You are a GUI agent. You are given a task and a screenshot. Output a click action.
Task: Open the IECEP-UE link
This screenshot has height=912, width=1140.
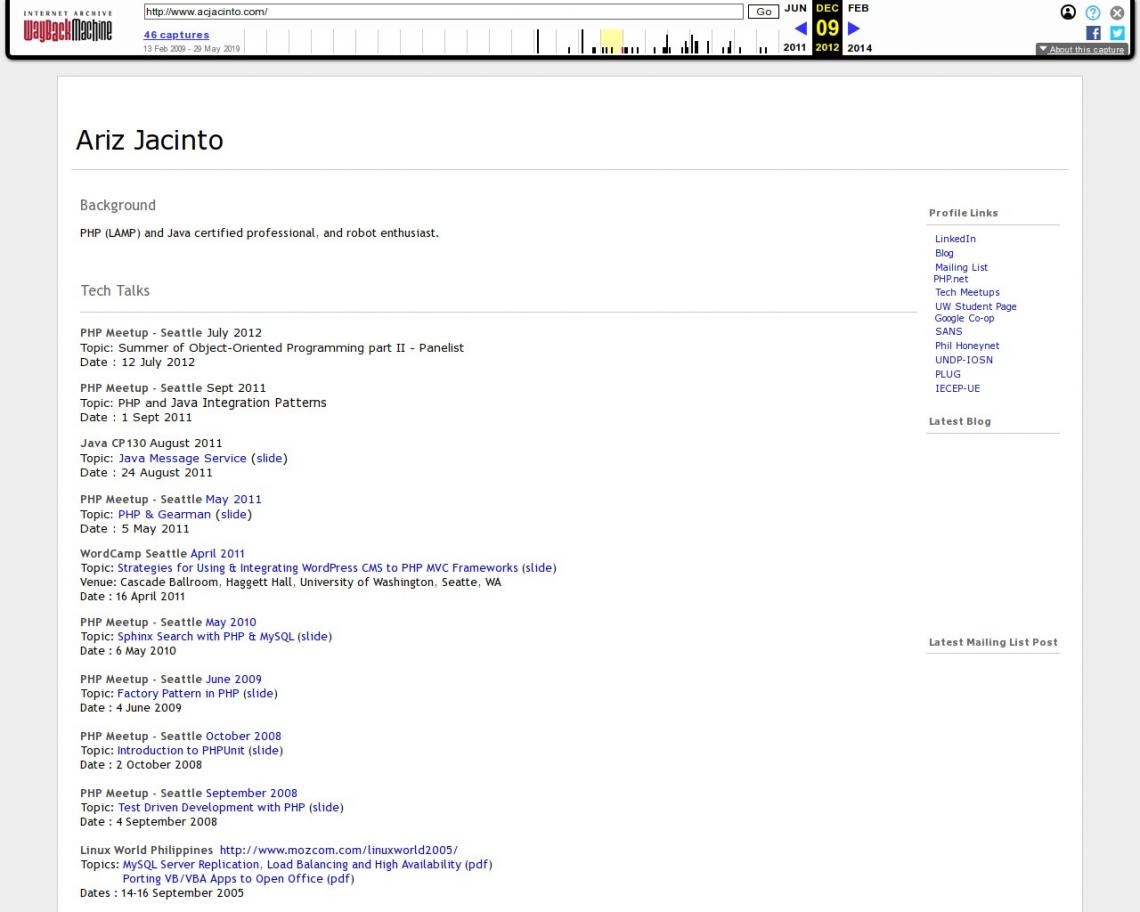point(958,388)
